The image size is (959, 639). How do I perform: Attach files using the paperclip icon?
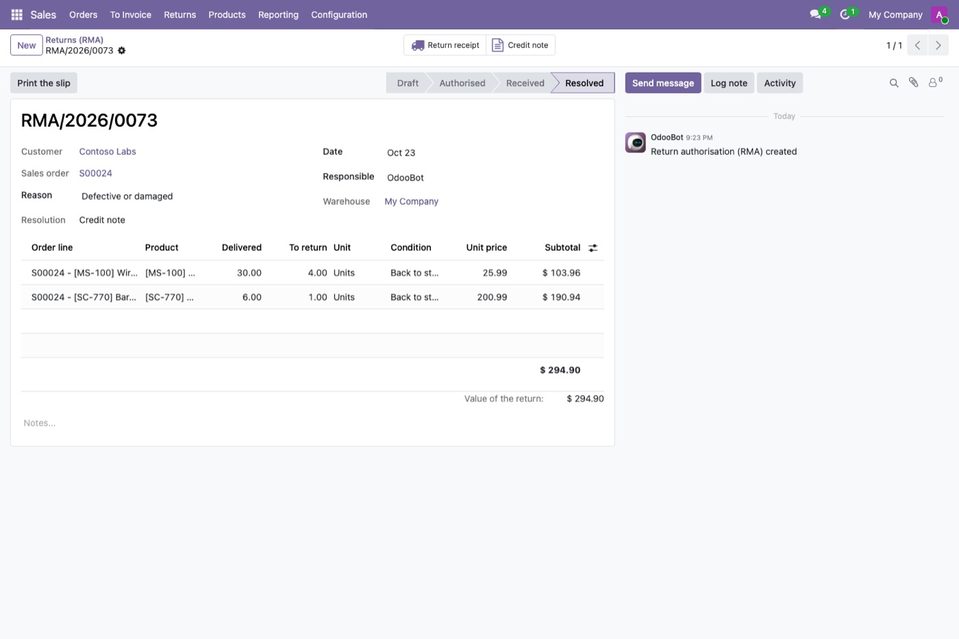coord(913,83)
